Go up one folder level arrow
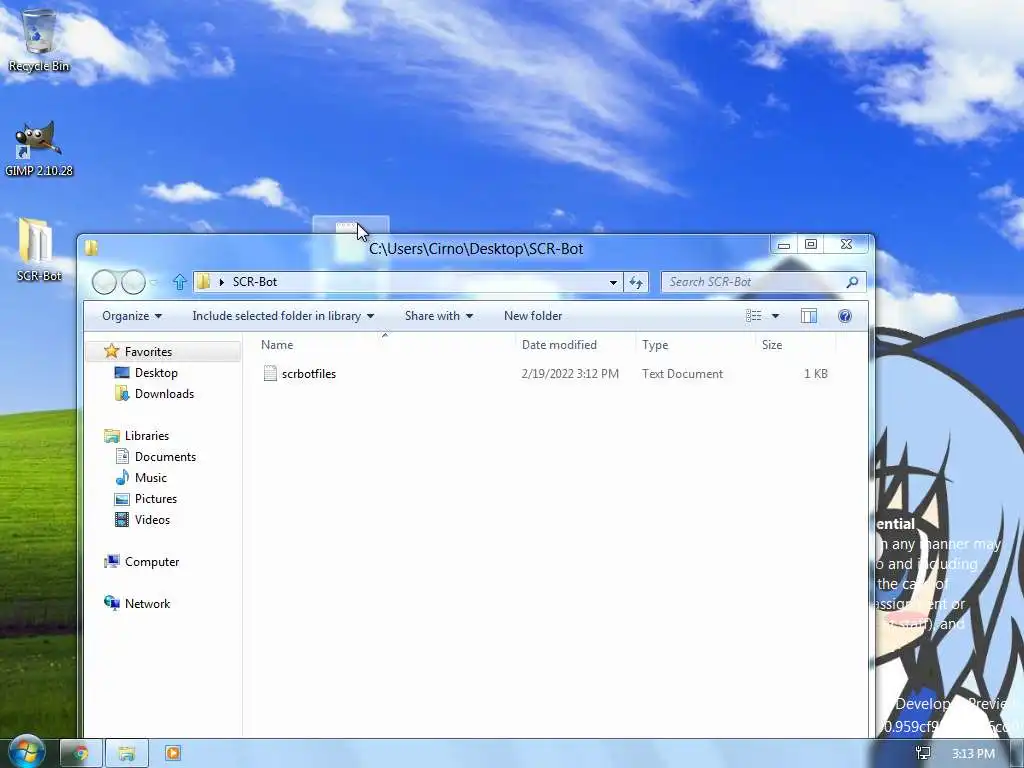 click(180, 282)
